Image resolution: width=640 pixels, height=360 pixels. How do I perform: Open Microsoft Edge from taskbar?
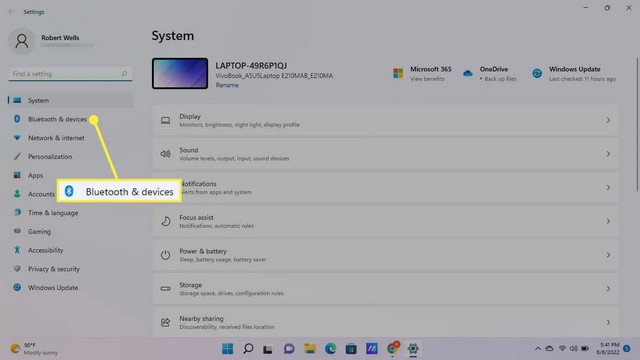pyautogui.click(x=331, y=349)
